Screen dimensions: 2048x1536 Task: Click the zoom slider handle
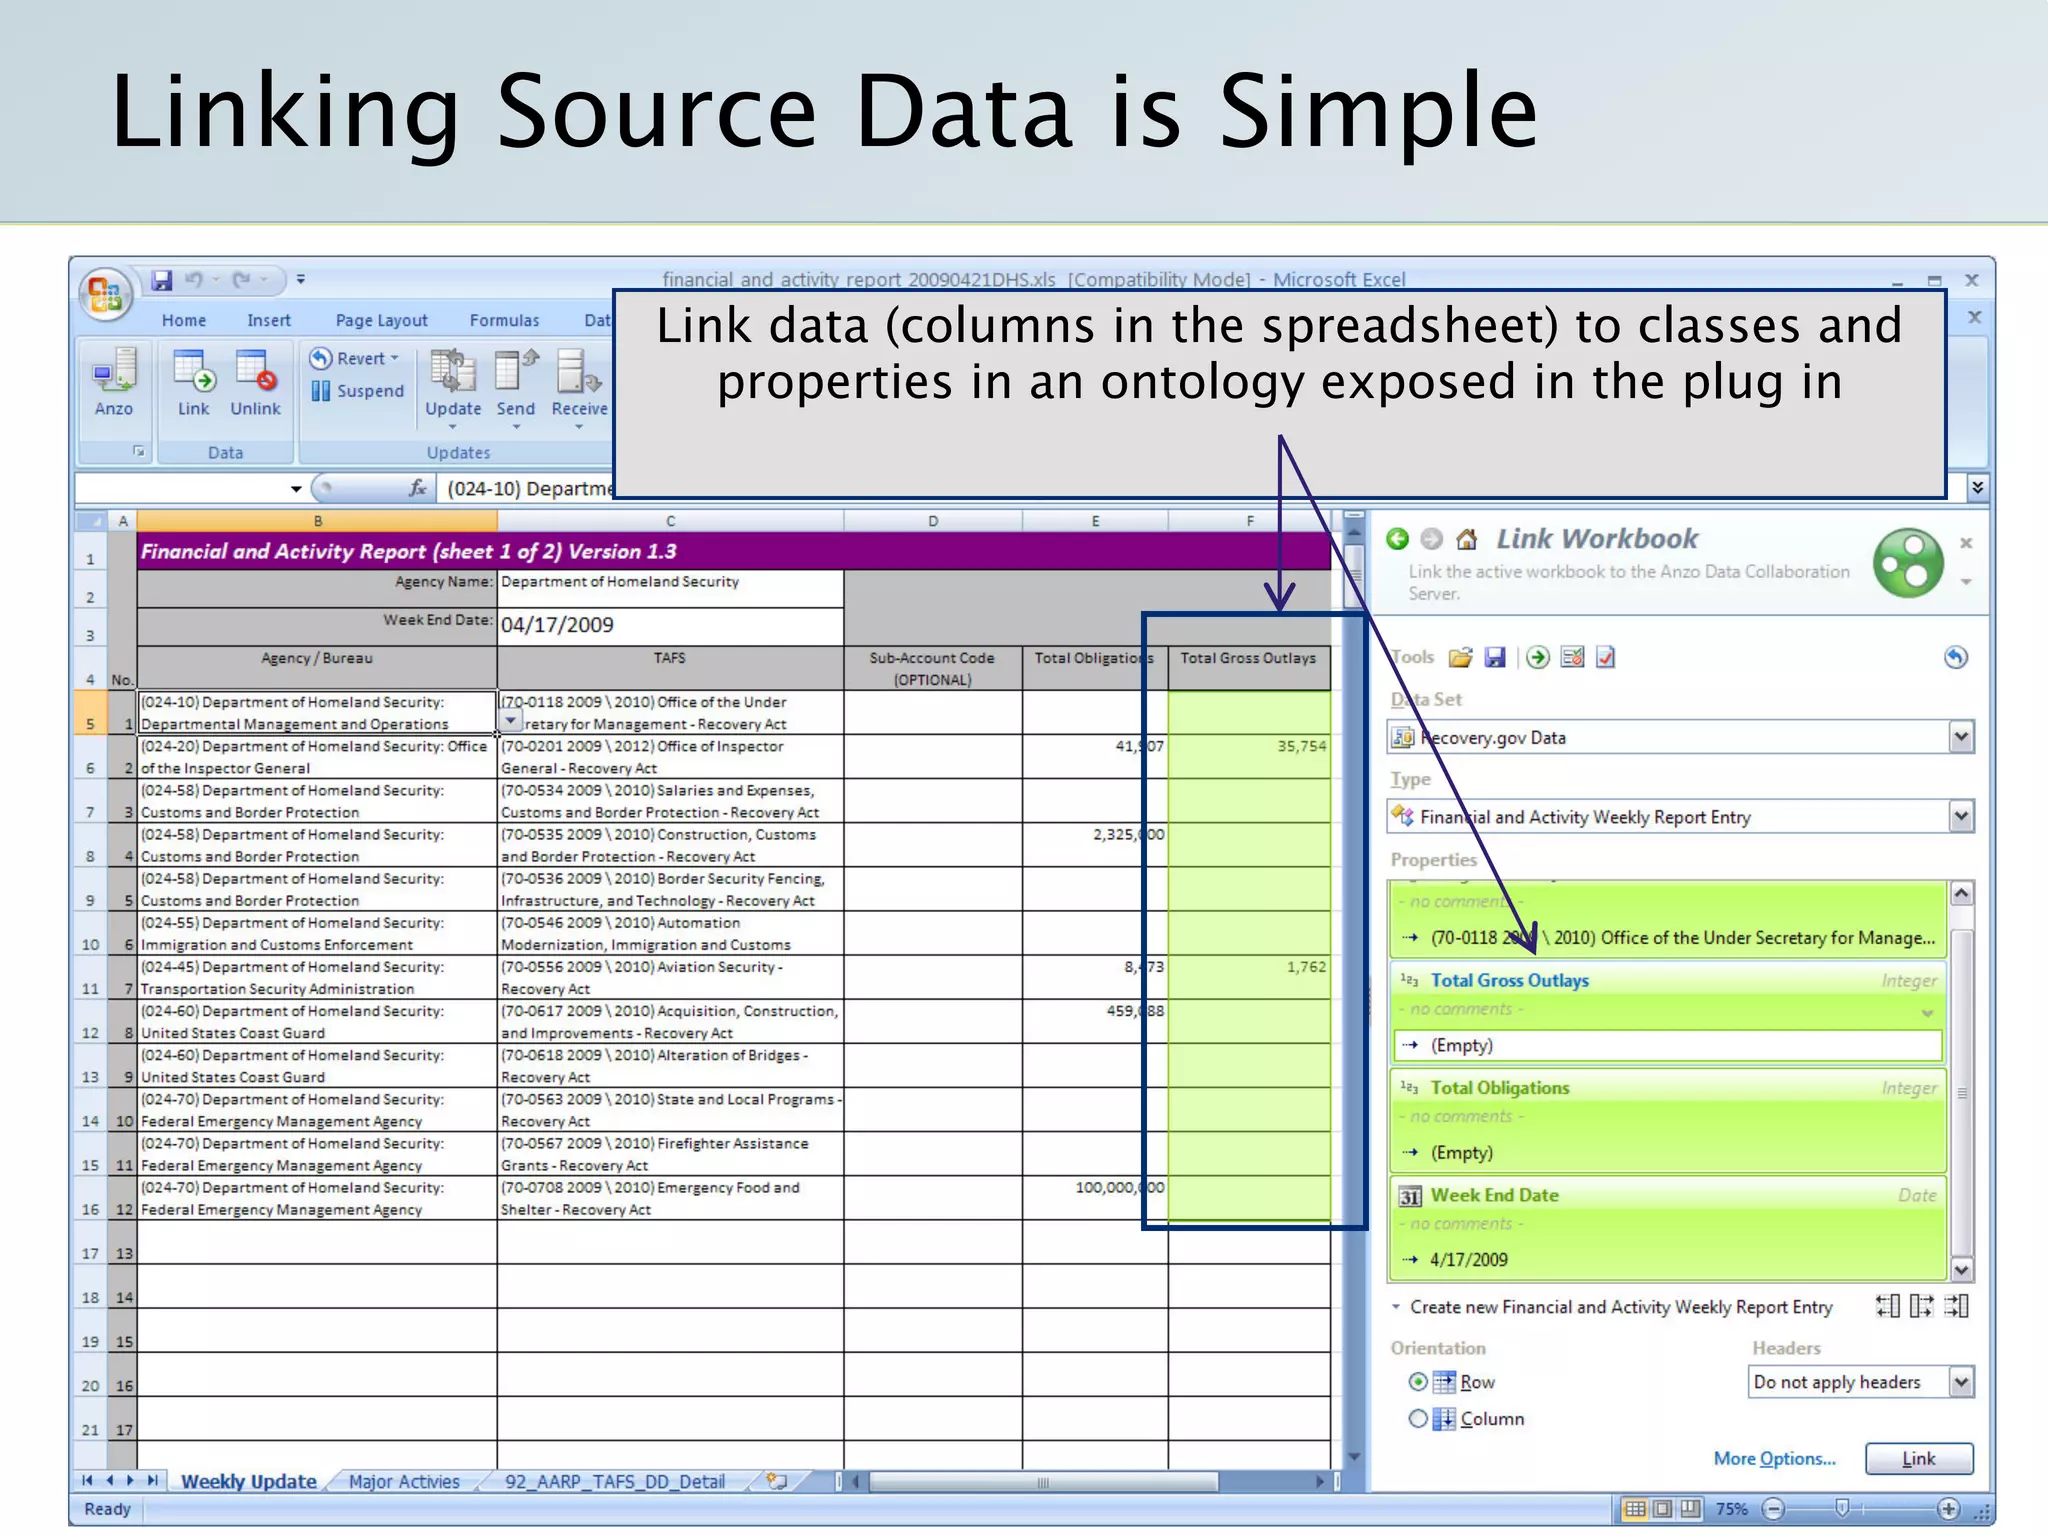coord(1842,1508)
